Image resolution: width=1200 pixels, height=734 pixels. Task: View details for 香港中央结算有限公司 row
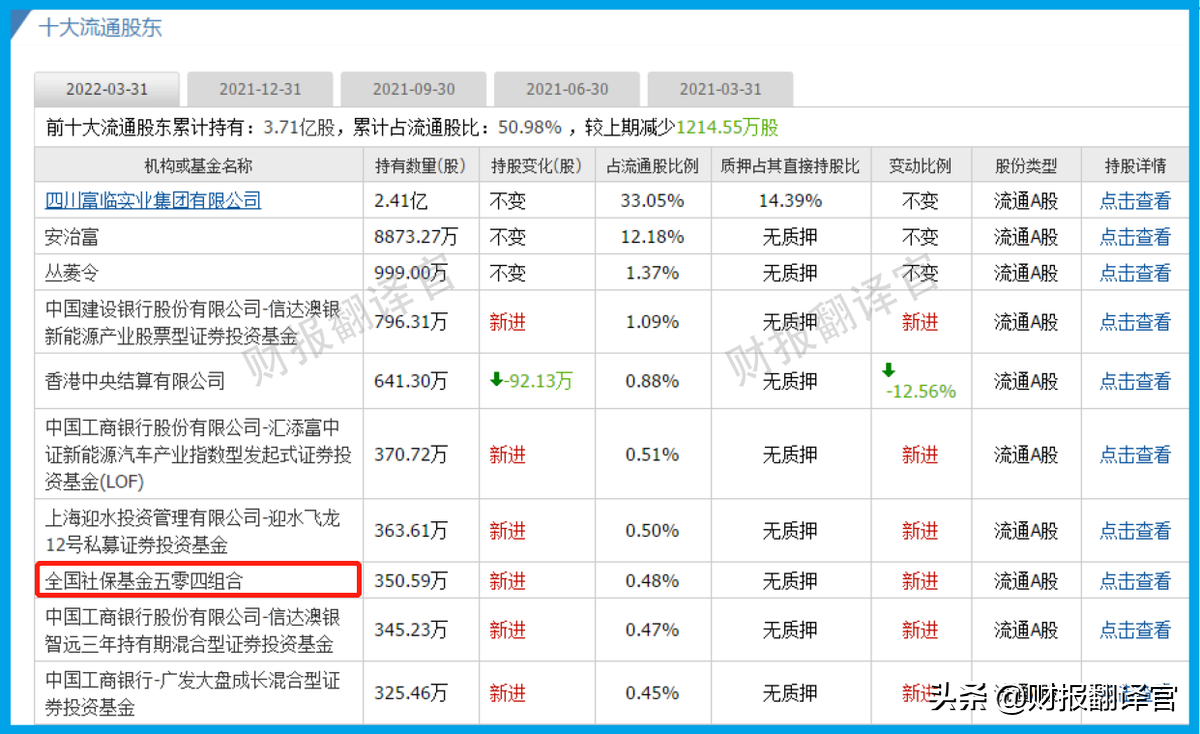[1135, 381]
